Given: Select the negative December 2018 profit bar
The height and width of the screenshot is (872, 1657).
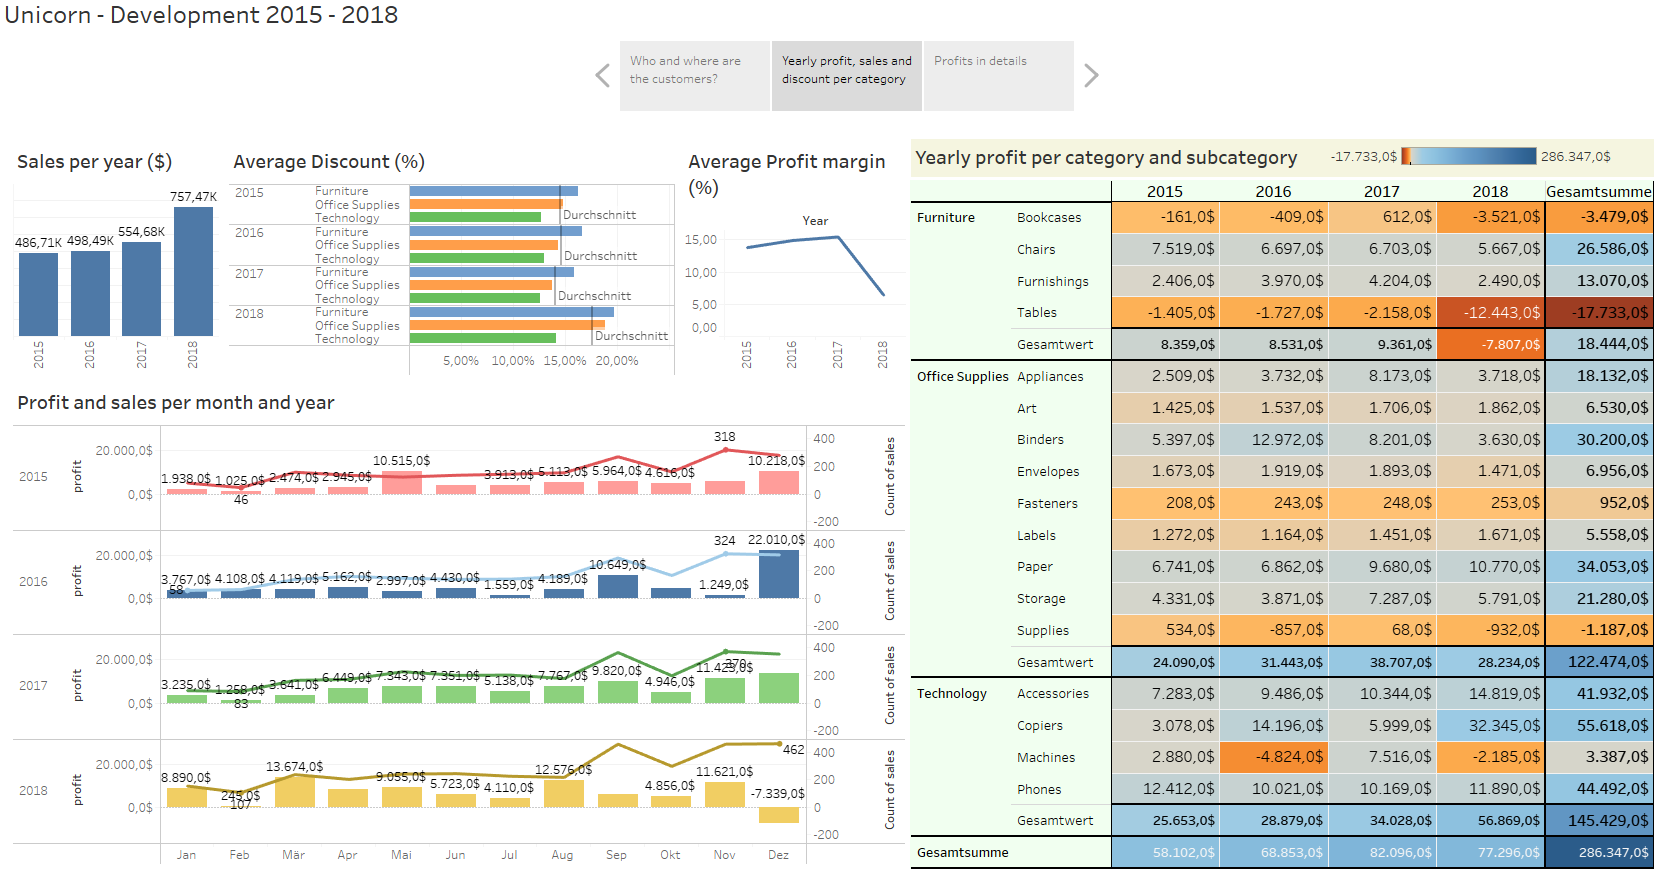Looking at the screenshot, I should point(778,815).
